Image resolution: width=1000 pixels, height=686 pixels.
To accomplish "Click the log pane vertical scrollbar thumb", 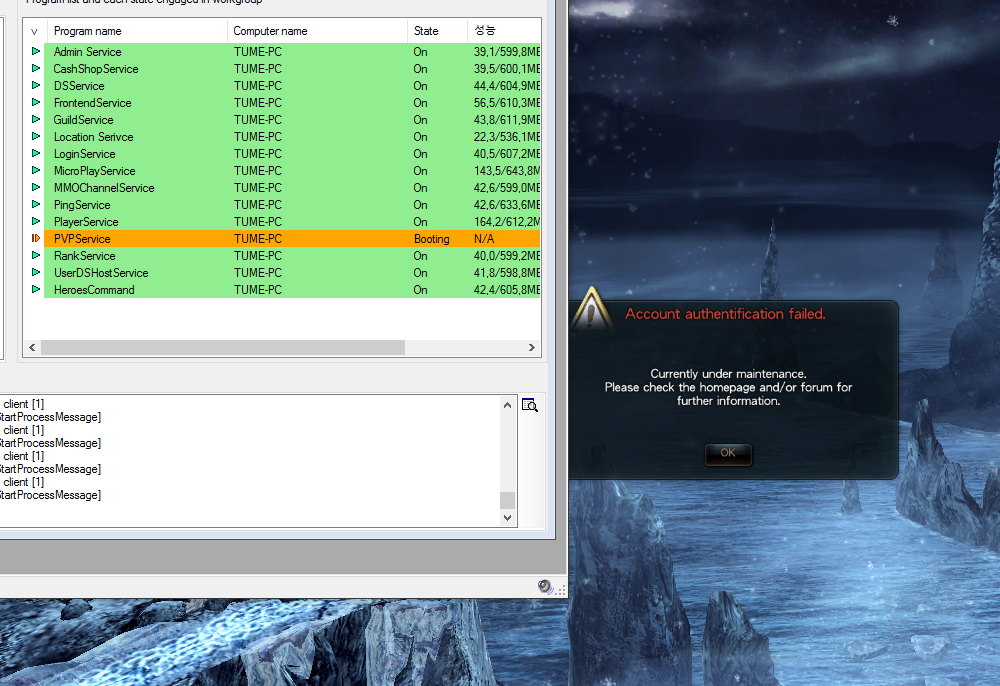I will (508, 500).
